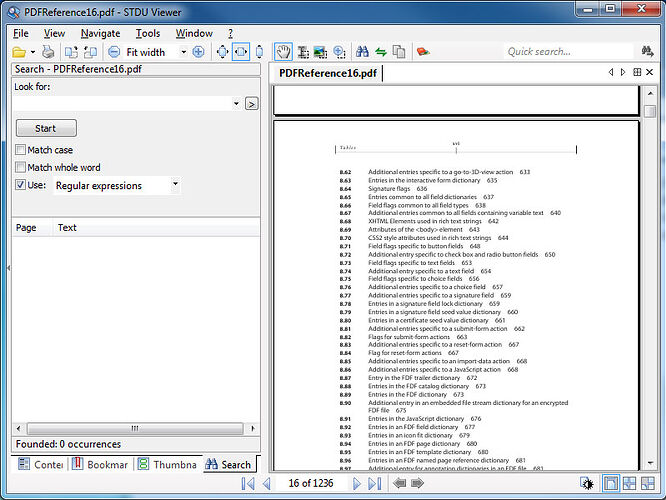Click the Print icon in the toolbar
Image resolution: width=666 pixels, height=500 pixels.
pos(48,52)
